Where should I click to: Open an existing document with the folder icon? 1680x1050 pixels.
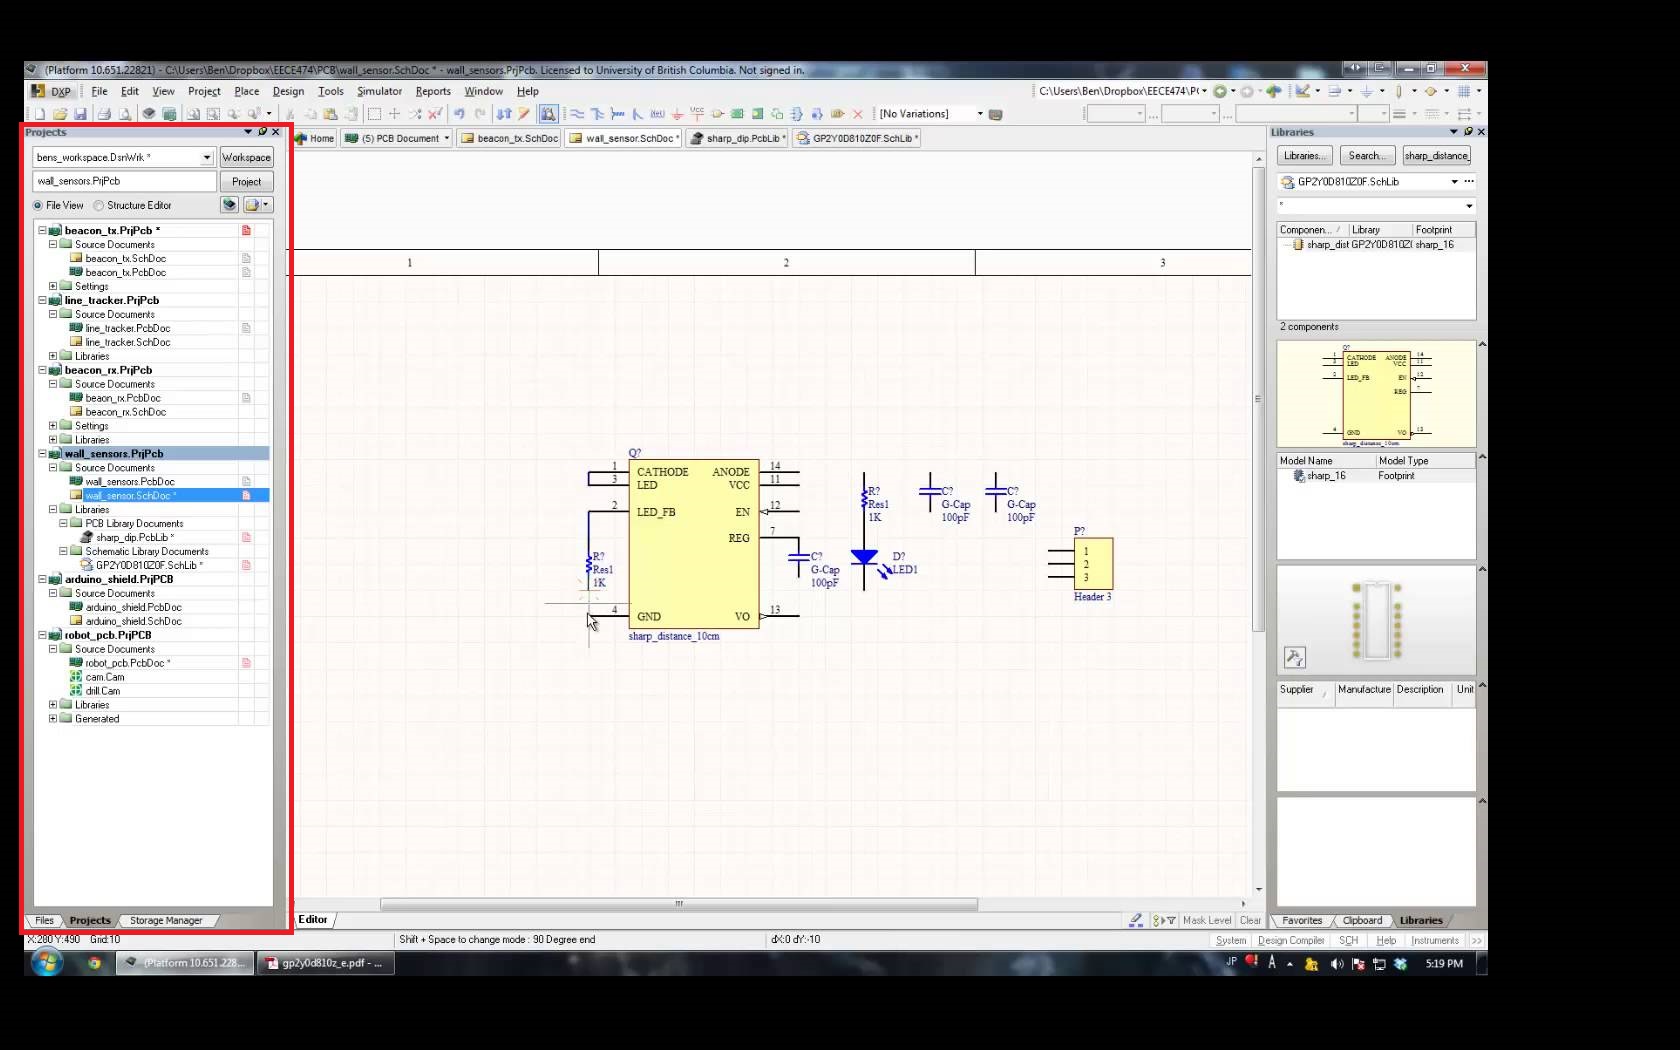(60, 114)
